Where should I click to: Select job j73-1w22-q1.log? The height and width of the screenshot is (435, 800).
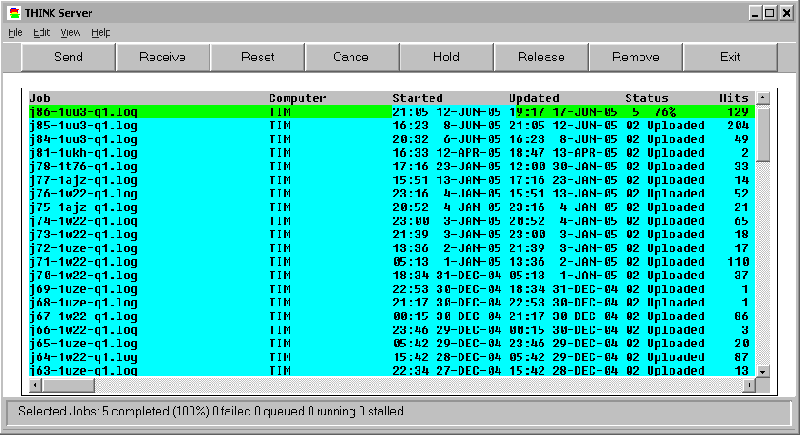[391, 235]
